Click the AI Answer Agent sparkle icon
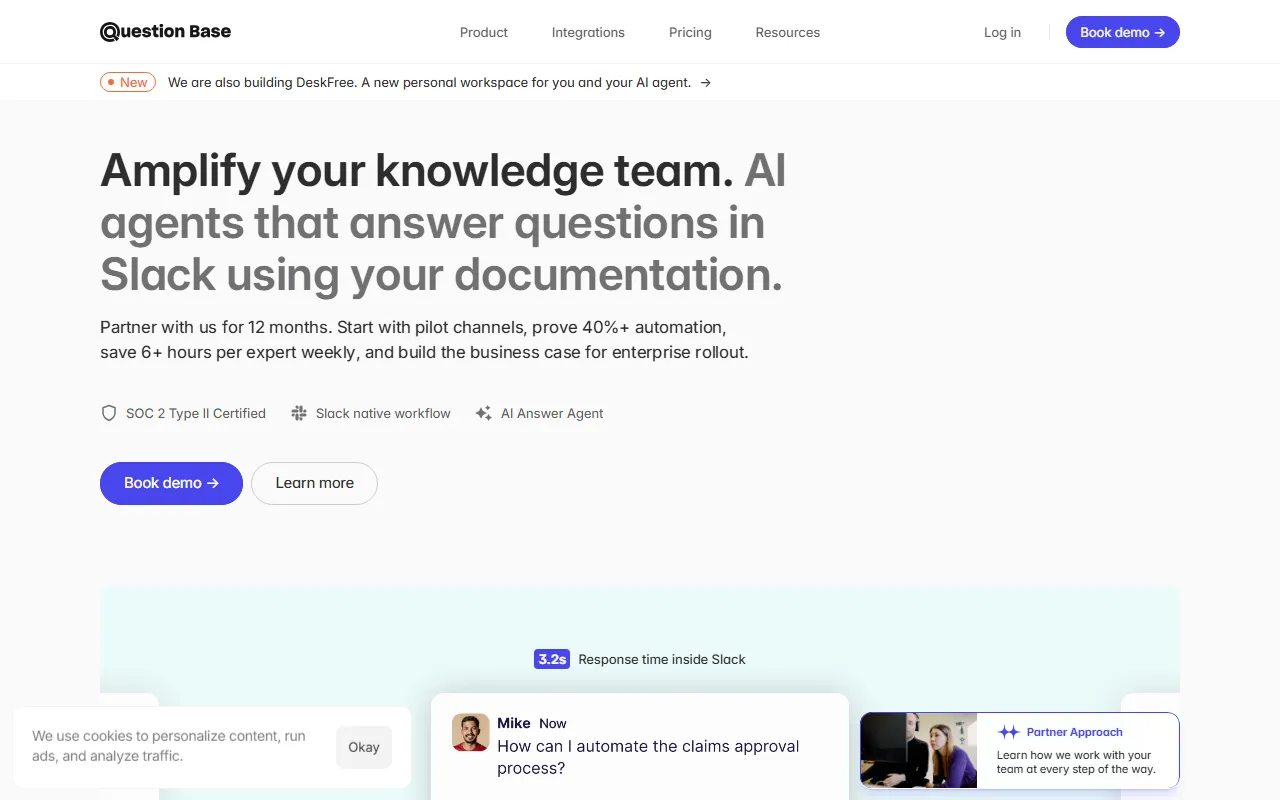The height and width of the screenshot is (800, 1280). (x=483, y=413)
